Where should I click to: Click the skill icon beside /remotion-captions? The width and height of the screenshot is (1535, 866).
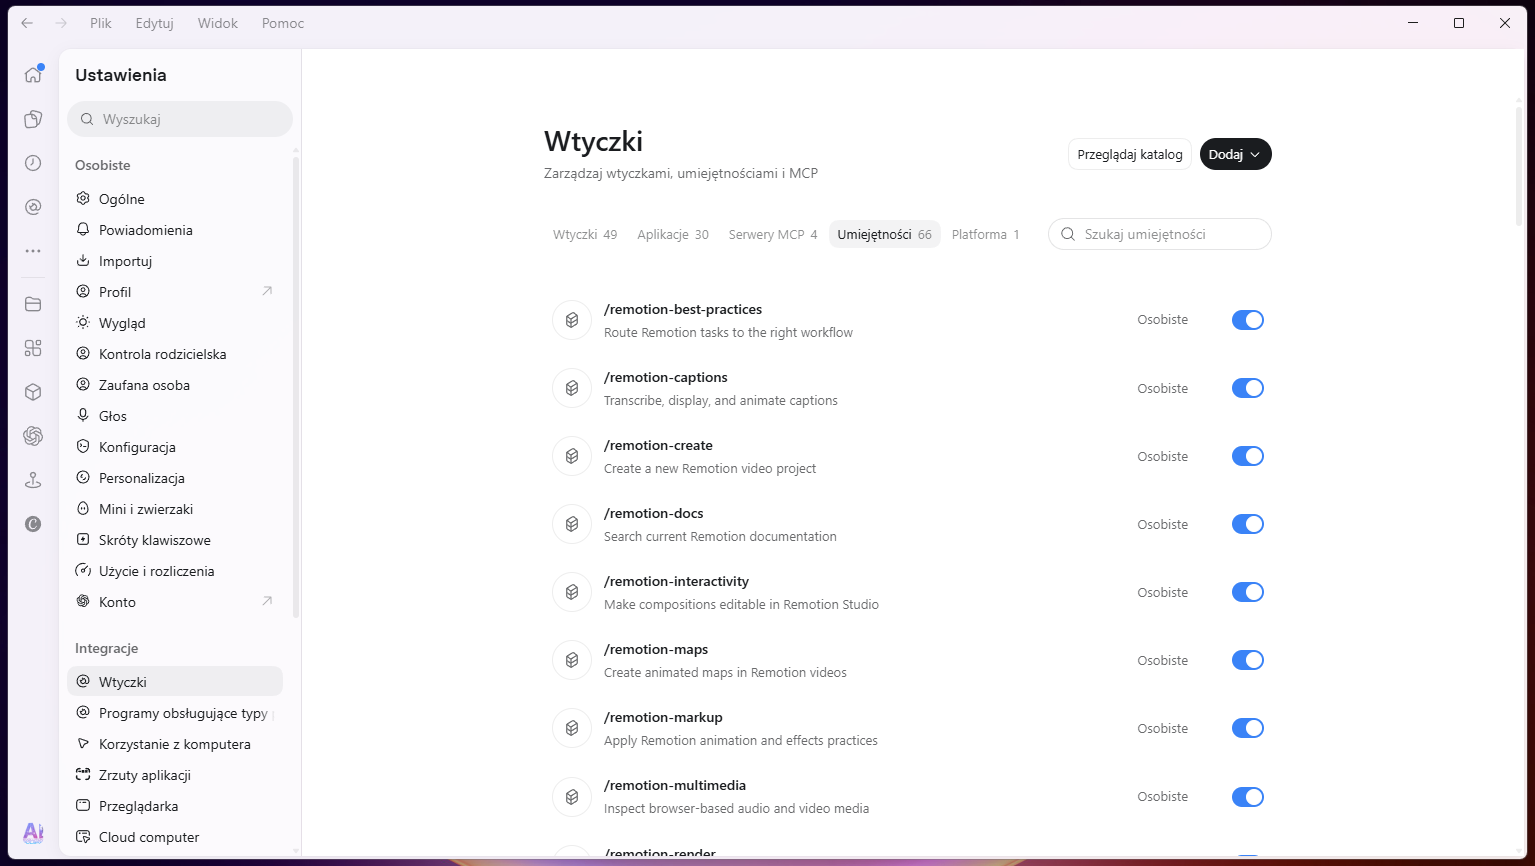pyautogui.click(x=572, y=388)
